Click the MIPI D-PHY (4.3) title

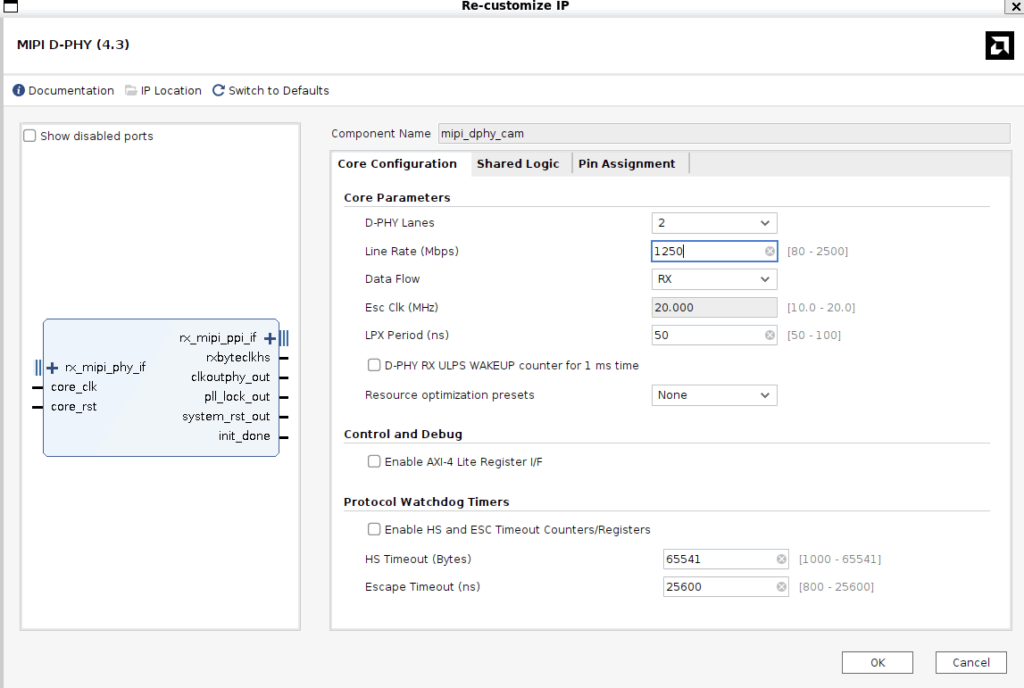click(x=73, y=44)
